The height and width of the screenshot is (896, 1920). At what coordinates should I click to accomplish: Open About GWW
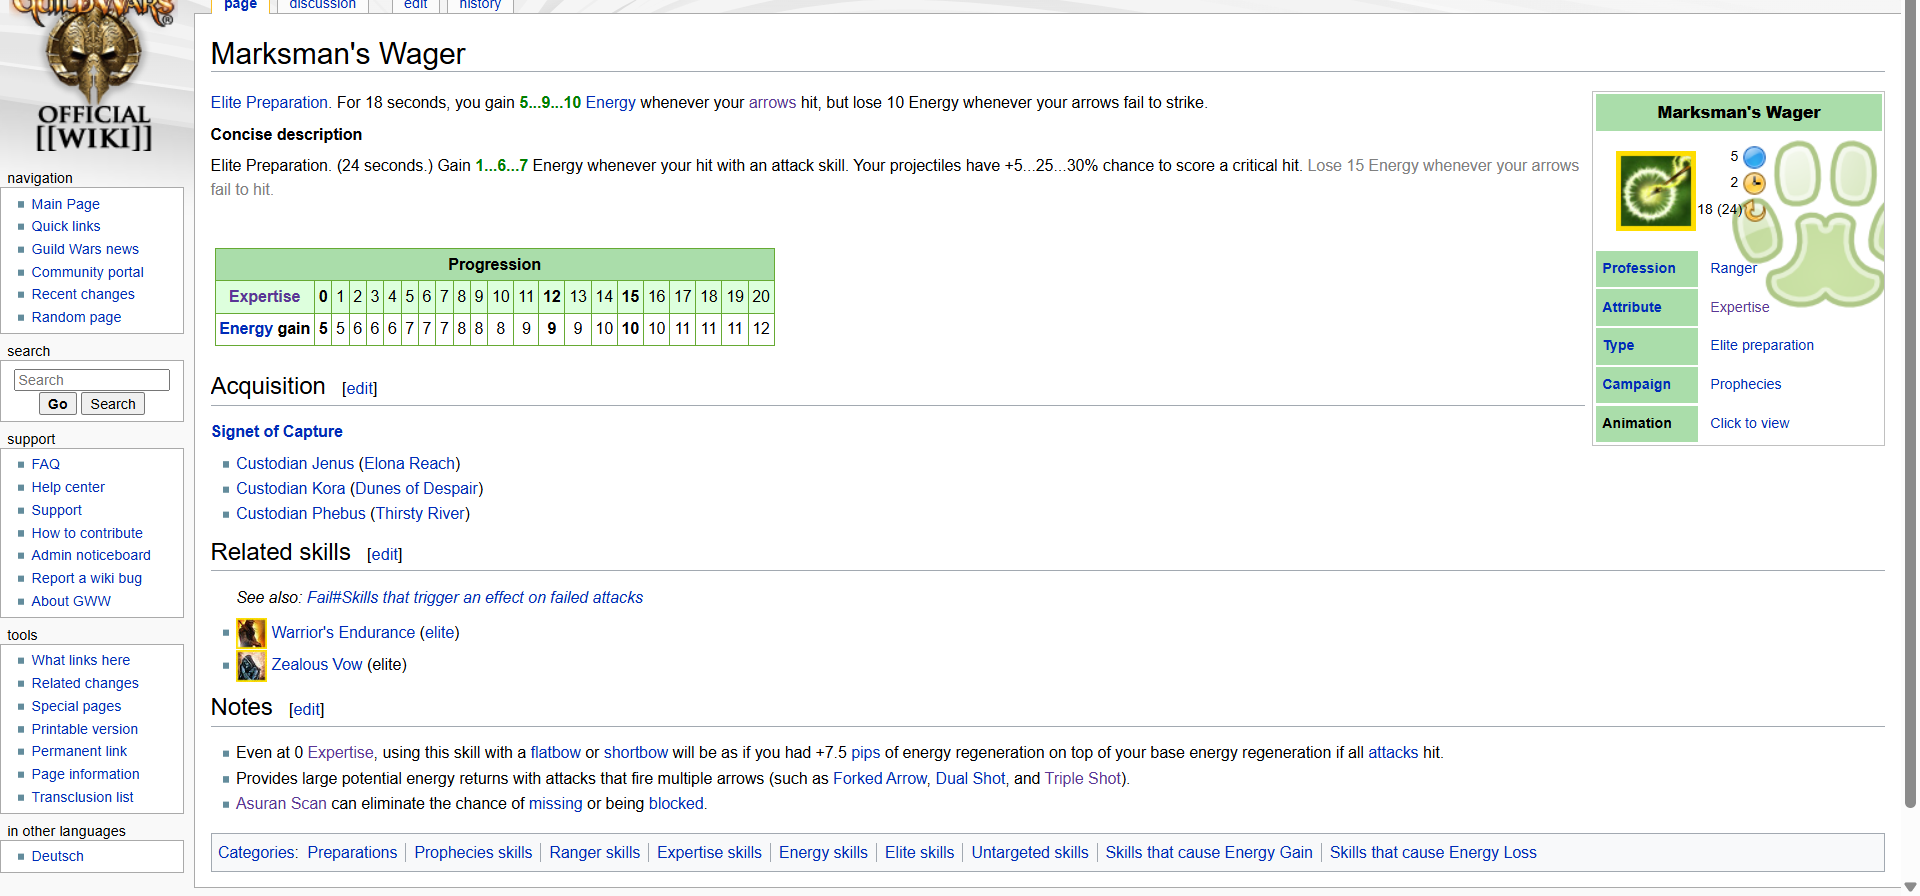tap(71, 601)
